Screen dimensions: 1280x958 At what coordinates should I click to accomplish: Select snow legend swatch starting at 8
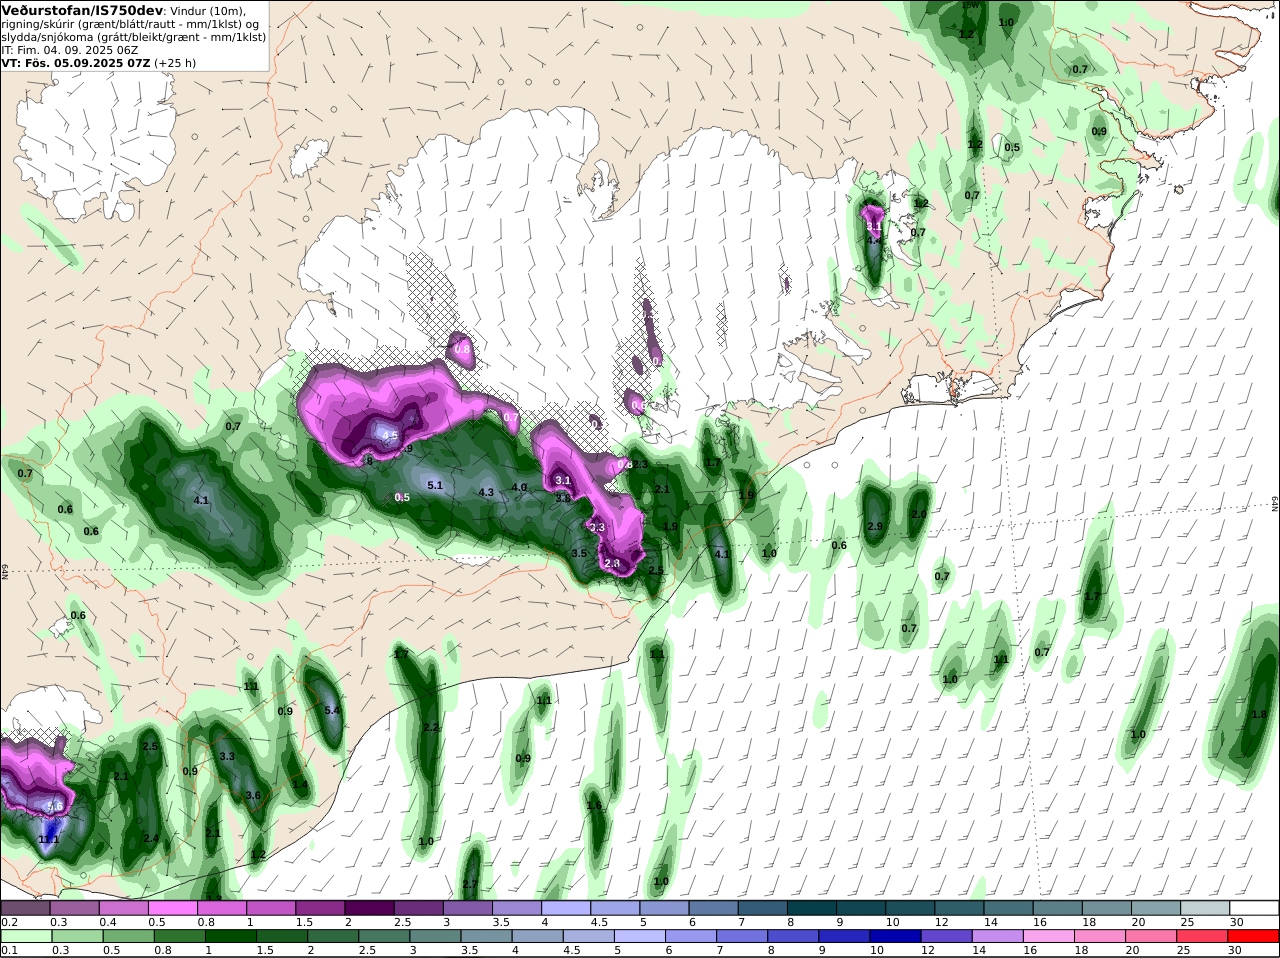[811, 908]
